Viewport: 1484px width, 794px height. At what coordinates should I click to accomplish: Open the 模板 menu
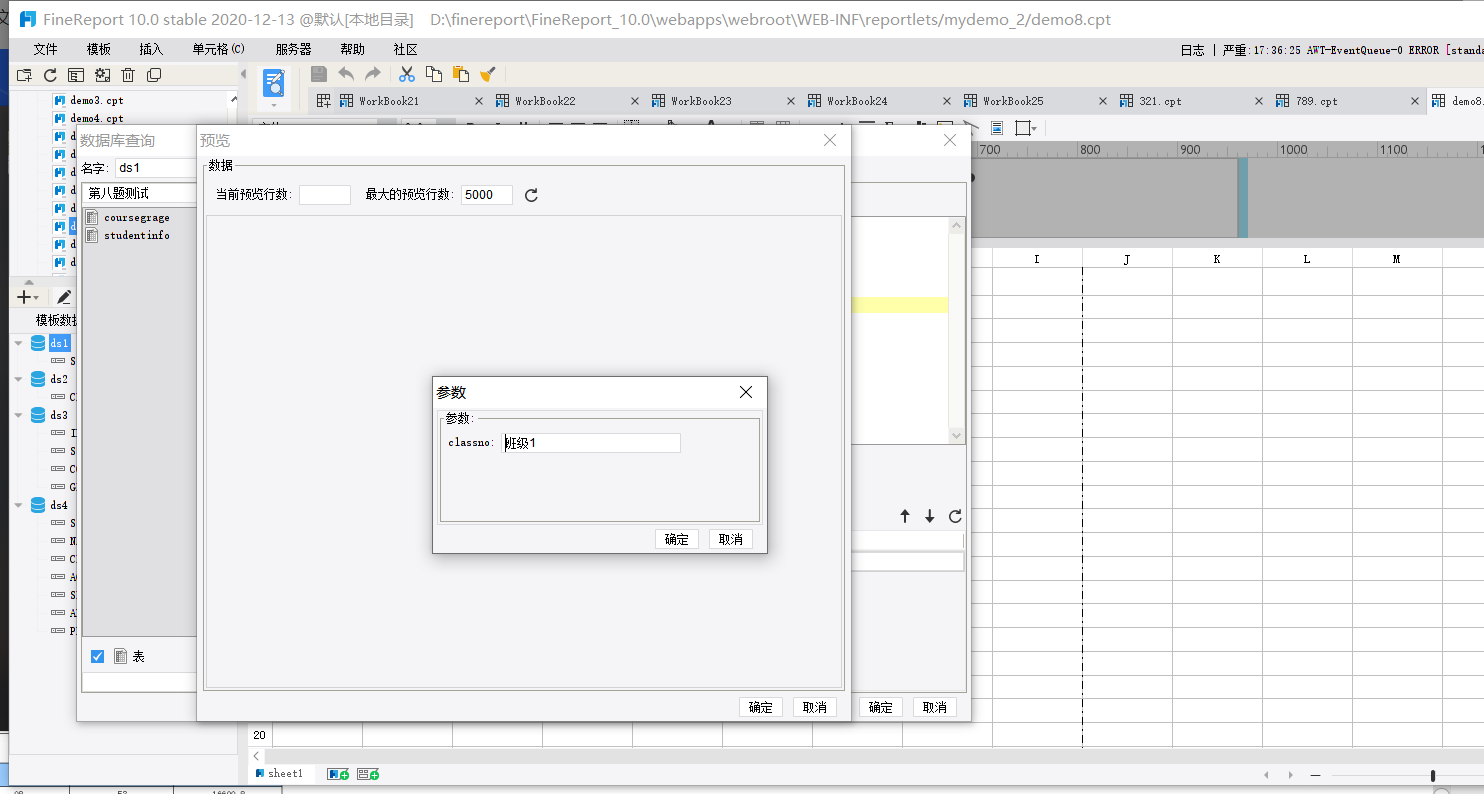98,49
